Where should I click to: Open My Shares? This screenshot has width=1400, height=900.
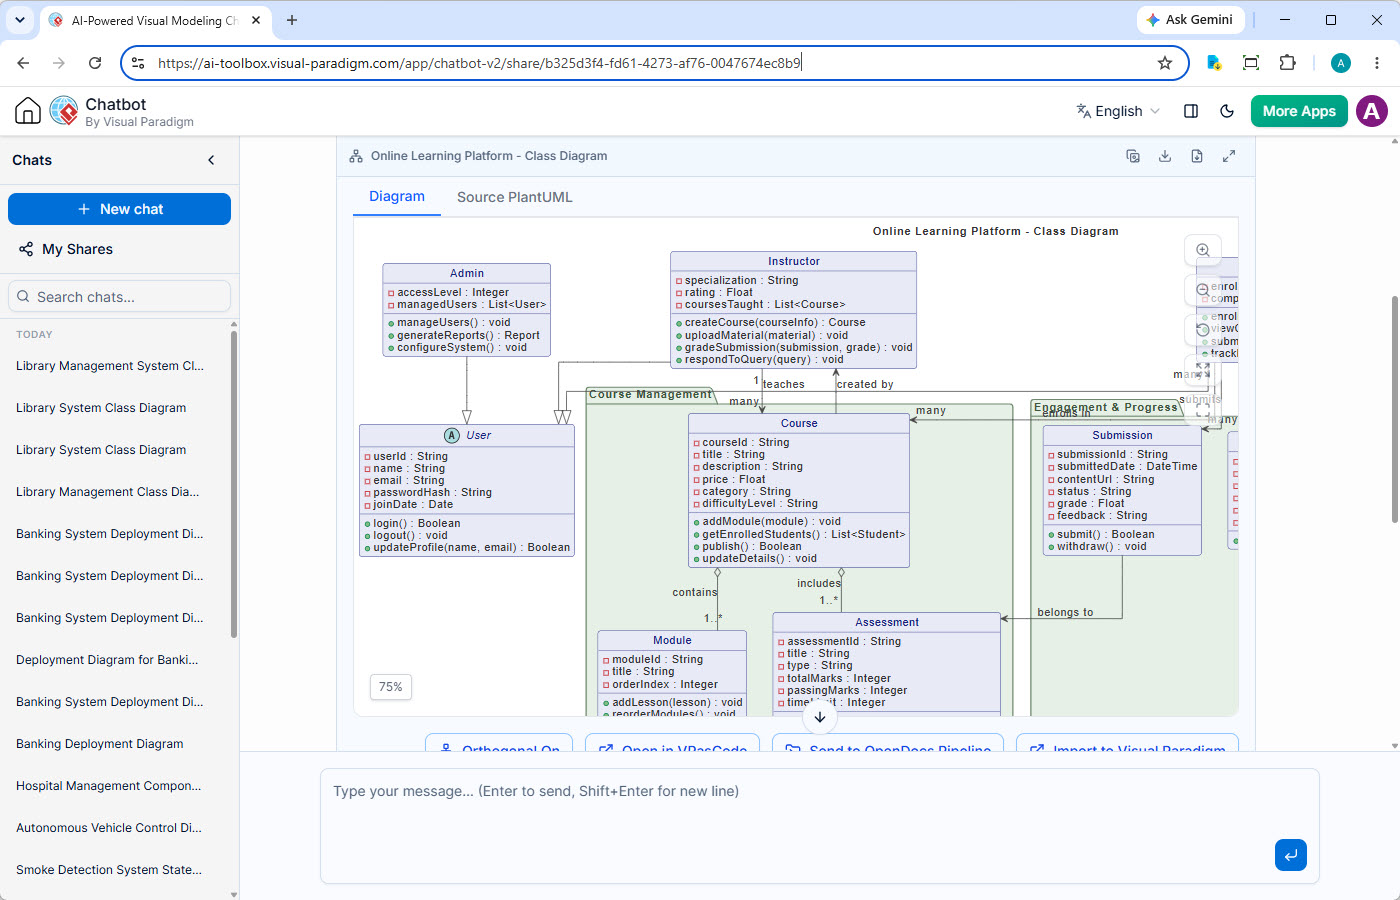tap(66, 249)
